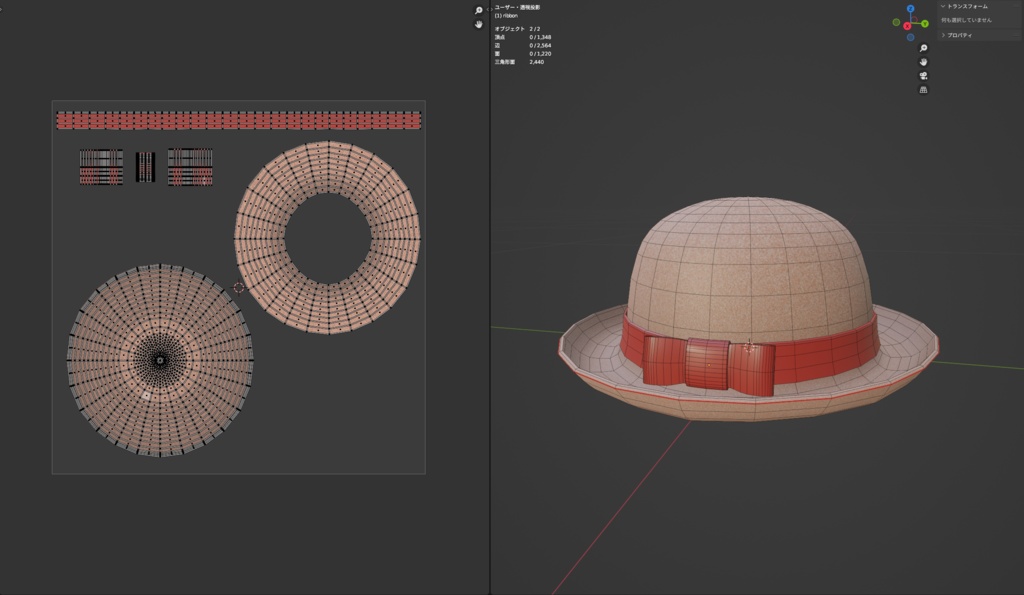Click the 3D viewport zoom magnifier icon

coord(923,48)
